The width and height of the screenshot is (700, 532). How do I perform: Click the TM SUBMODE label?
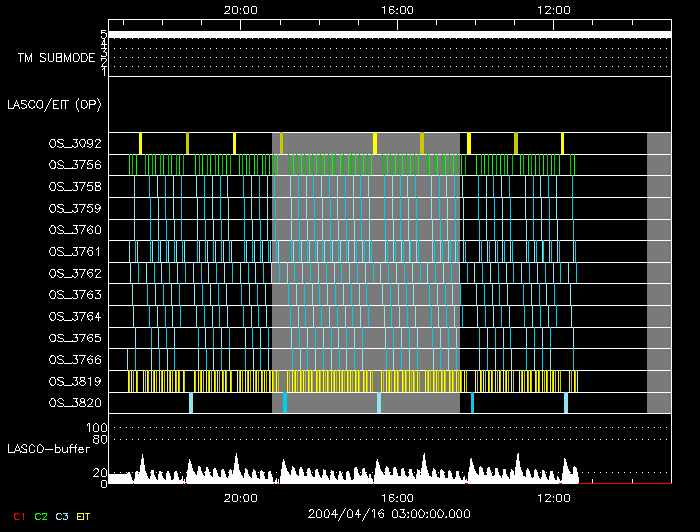56,58
